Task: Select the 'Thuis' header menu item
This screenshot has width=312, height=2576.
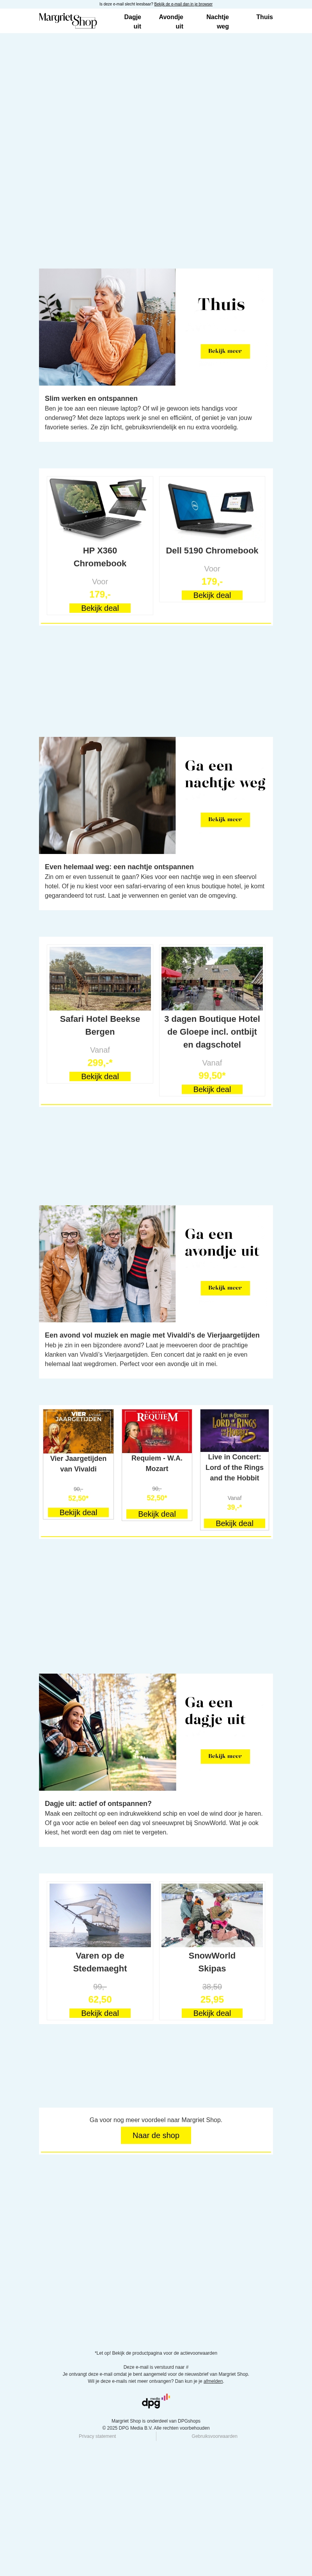Action: [264, 17]
